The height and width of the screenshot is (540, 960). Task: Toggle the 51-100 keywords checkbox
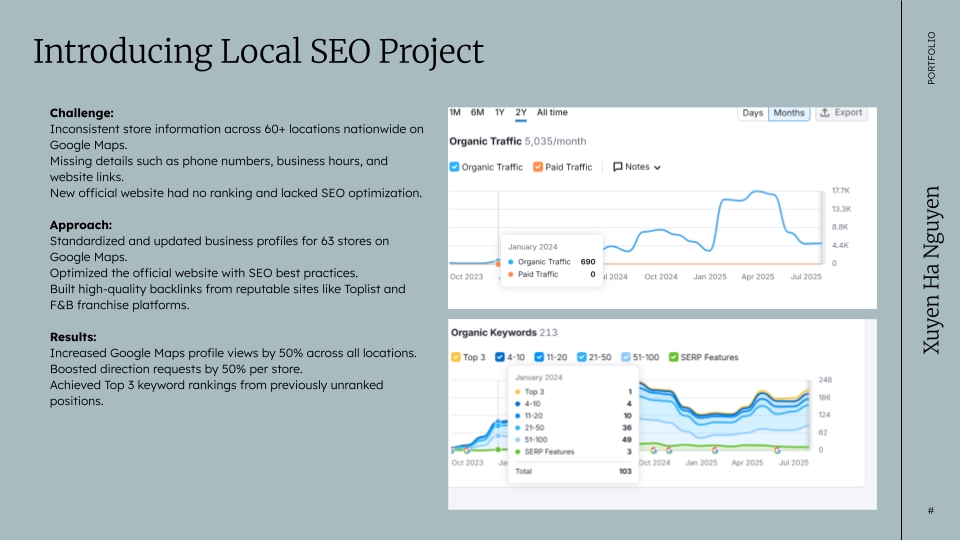click(x=626, y=357)
